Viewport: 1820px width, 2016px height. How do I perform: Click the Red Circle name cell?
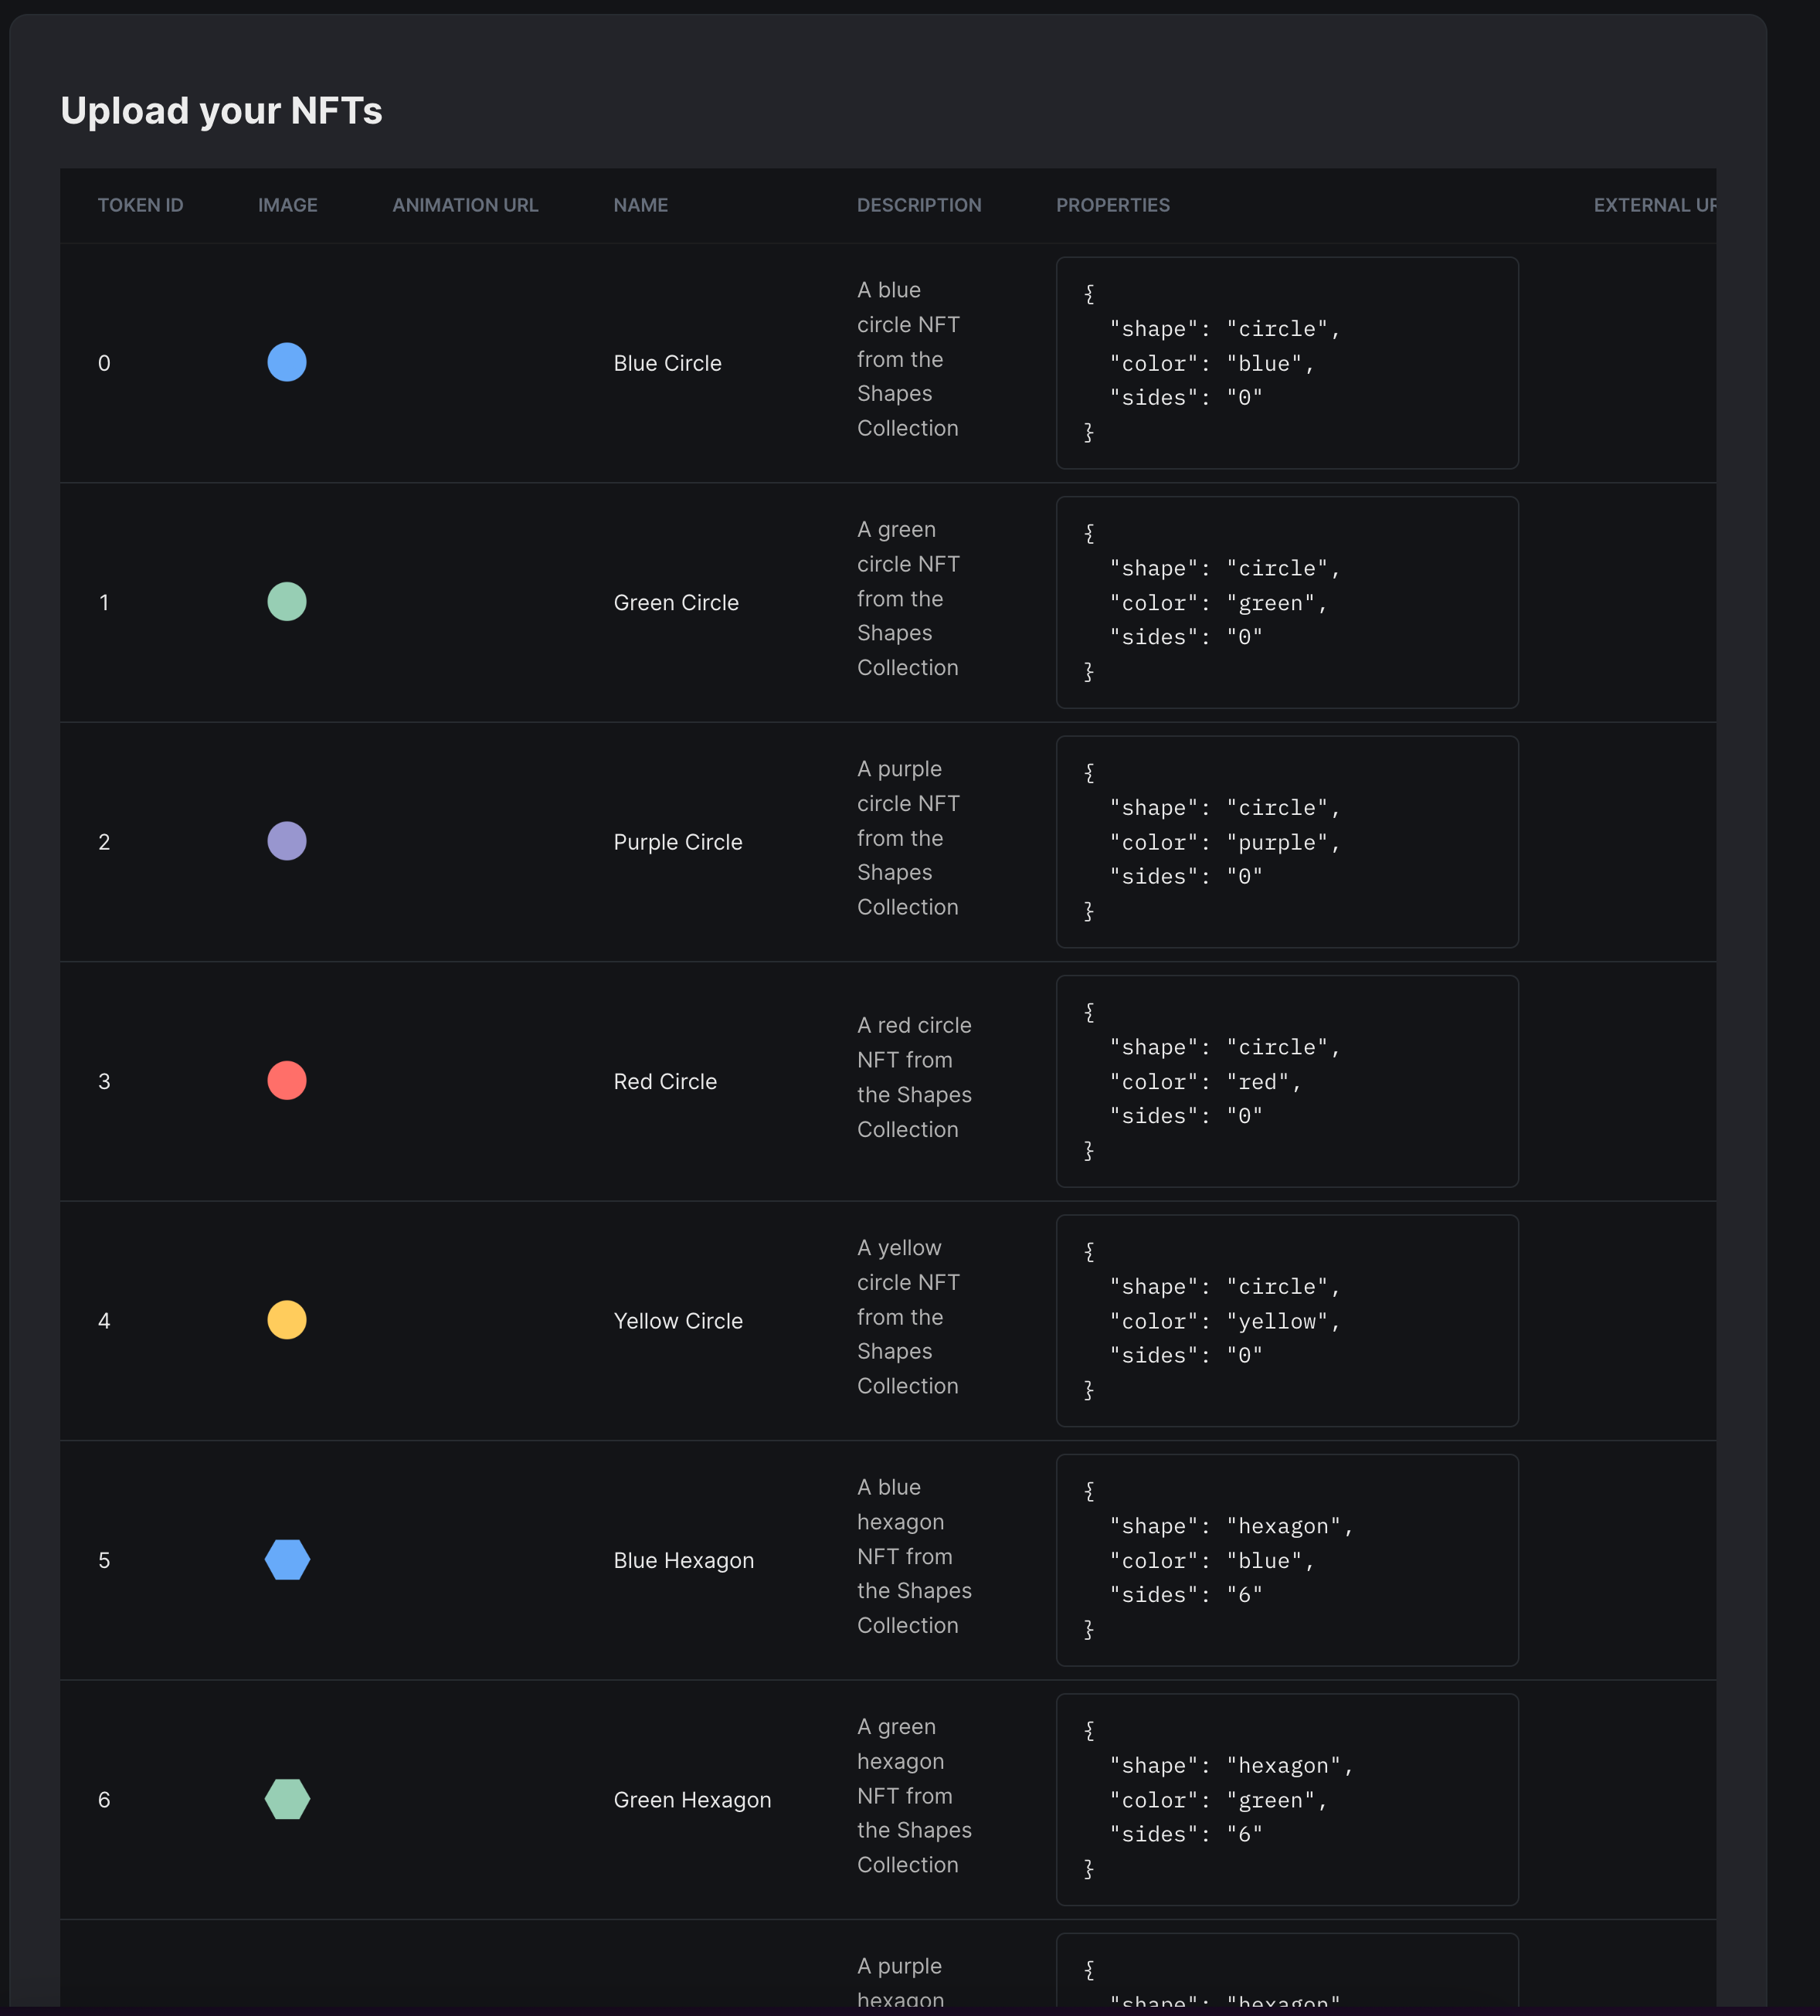point(664,1081)
